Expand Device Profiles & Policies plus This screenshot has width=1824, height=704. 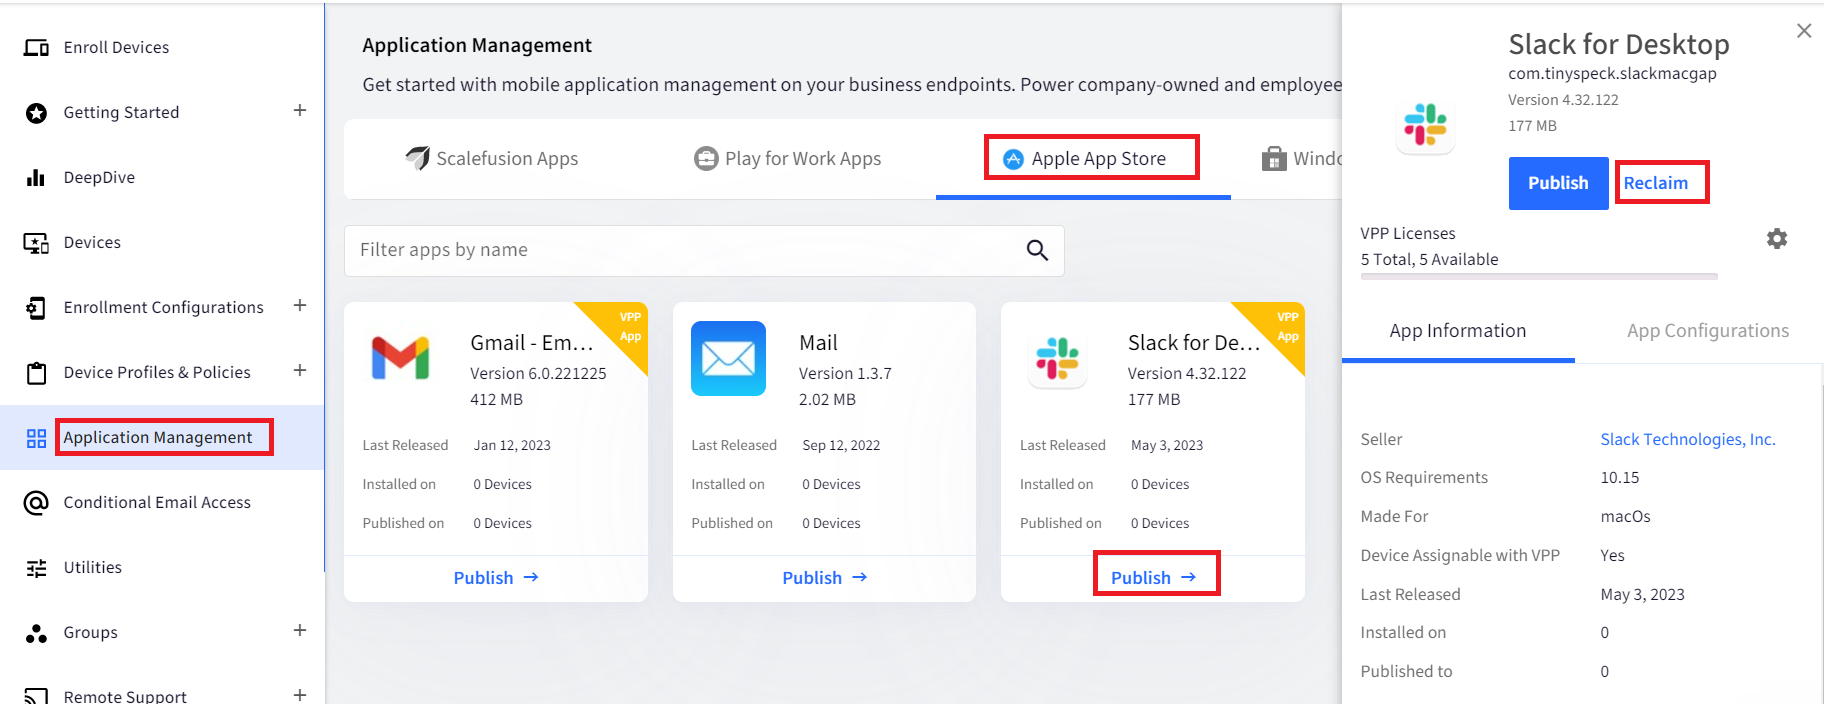click(x=299, y=370)
